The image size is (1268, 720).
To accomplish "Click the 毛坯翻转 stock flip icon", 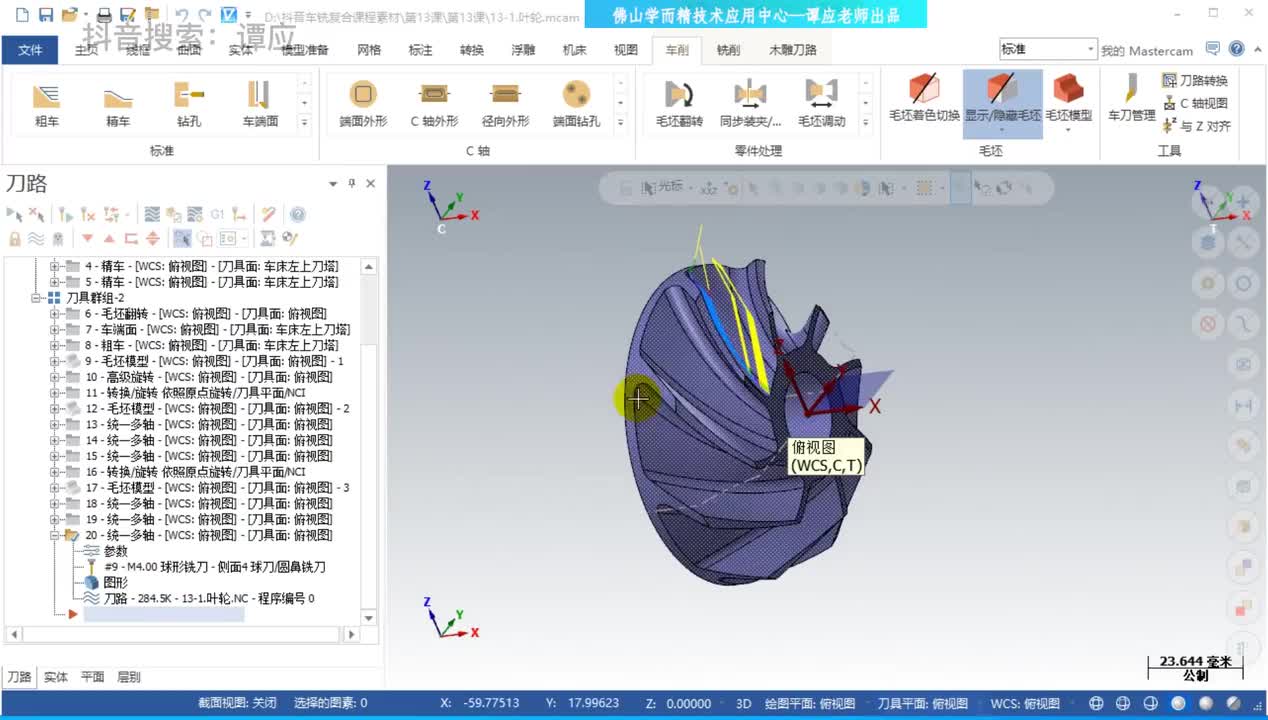I will point(679,104).
